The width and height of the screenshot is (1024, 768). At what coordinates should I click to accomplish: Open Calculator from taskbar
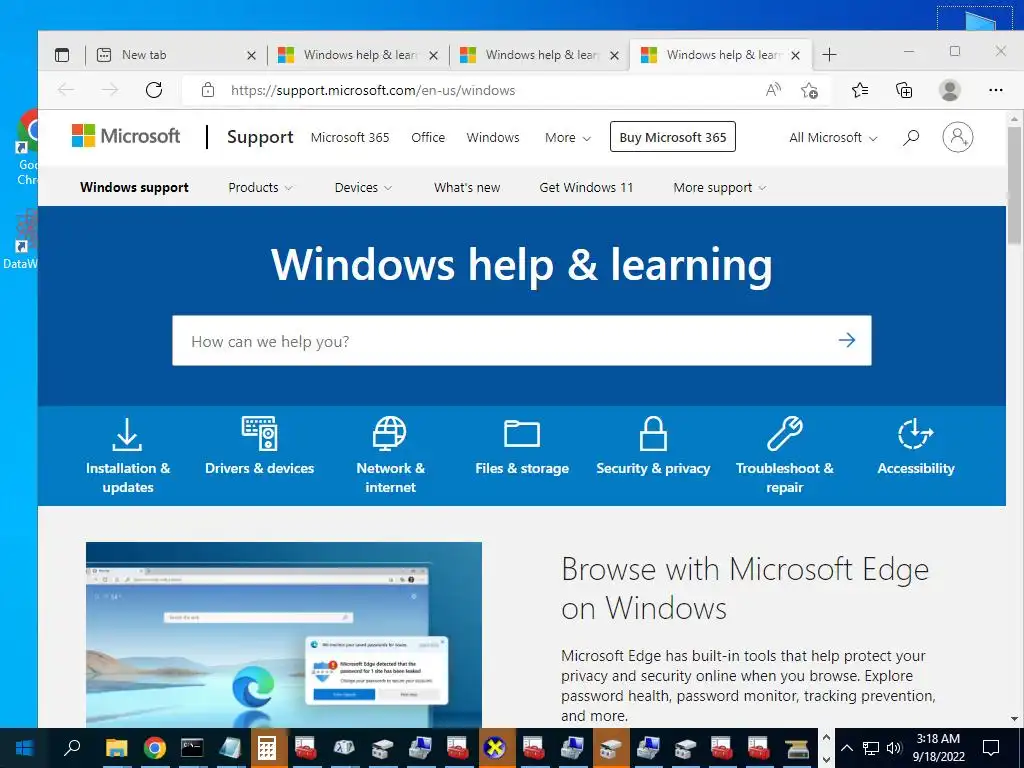pos(266,748)
